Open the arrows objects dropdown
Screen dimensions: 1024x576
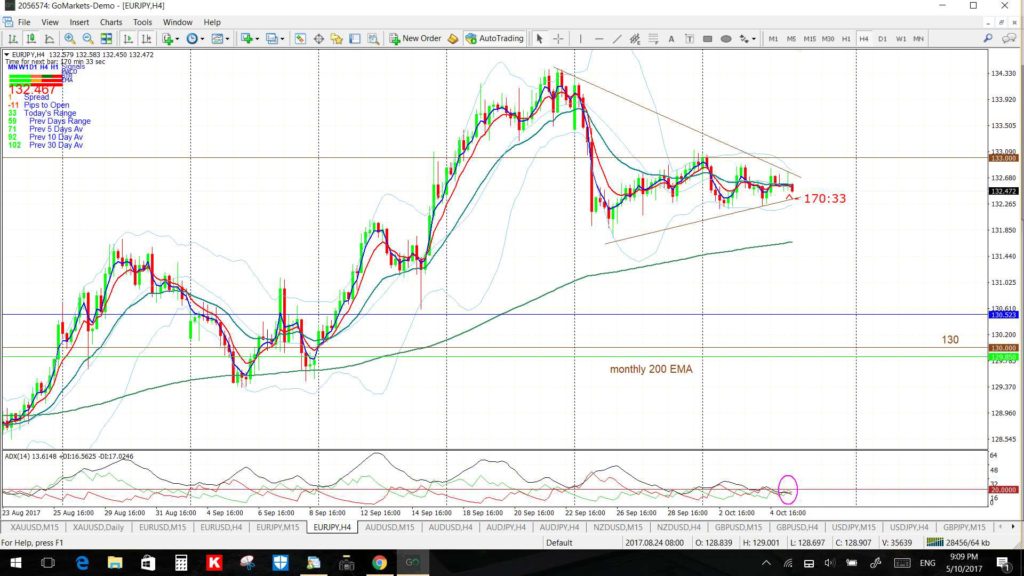[747, 39]
